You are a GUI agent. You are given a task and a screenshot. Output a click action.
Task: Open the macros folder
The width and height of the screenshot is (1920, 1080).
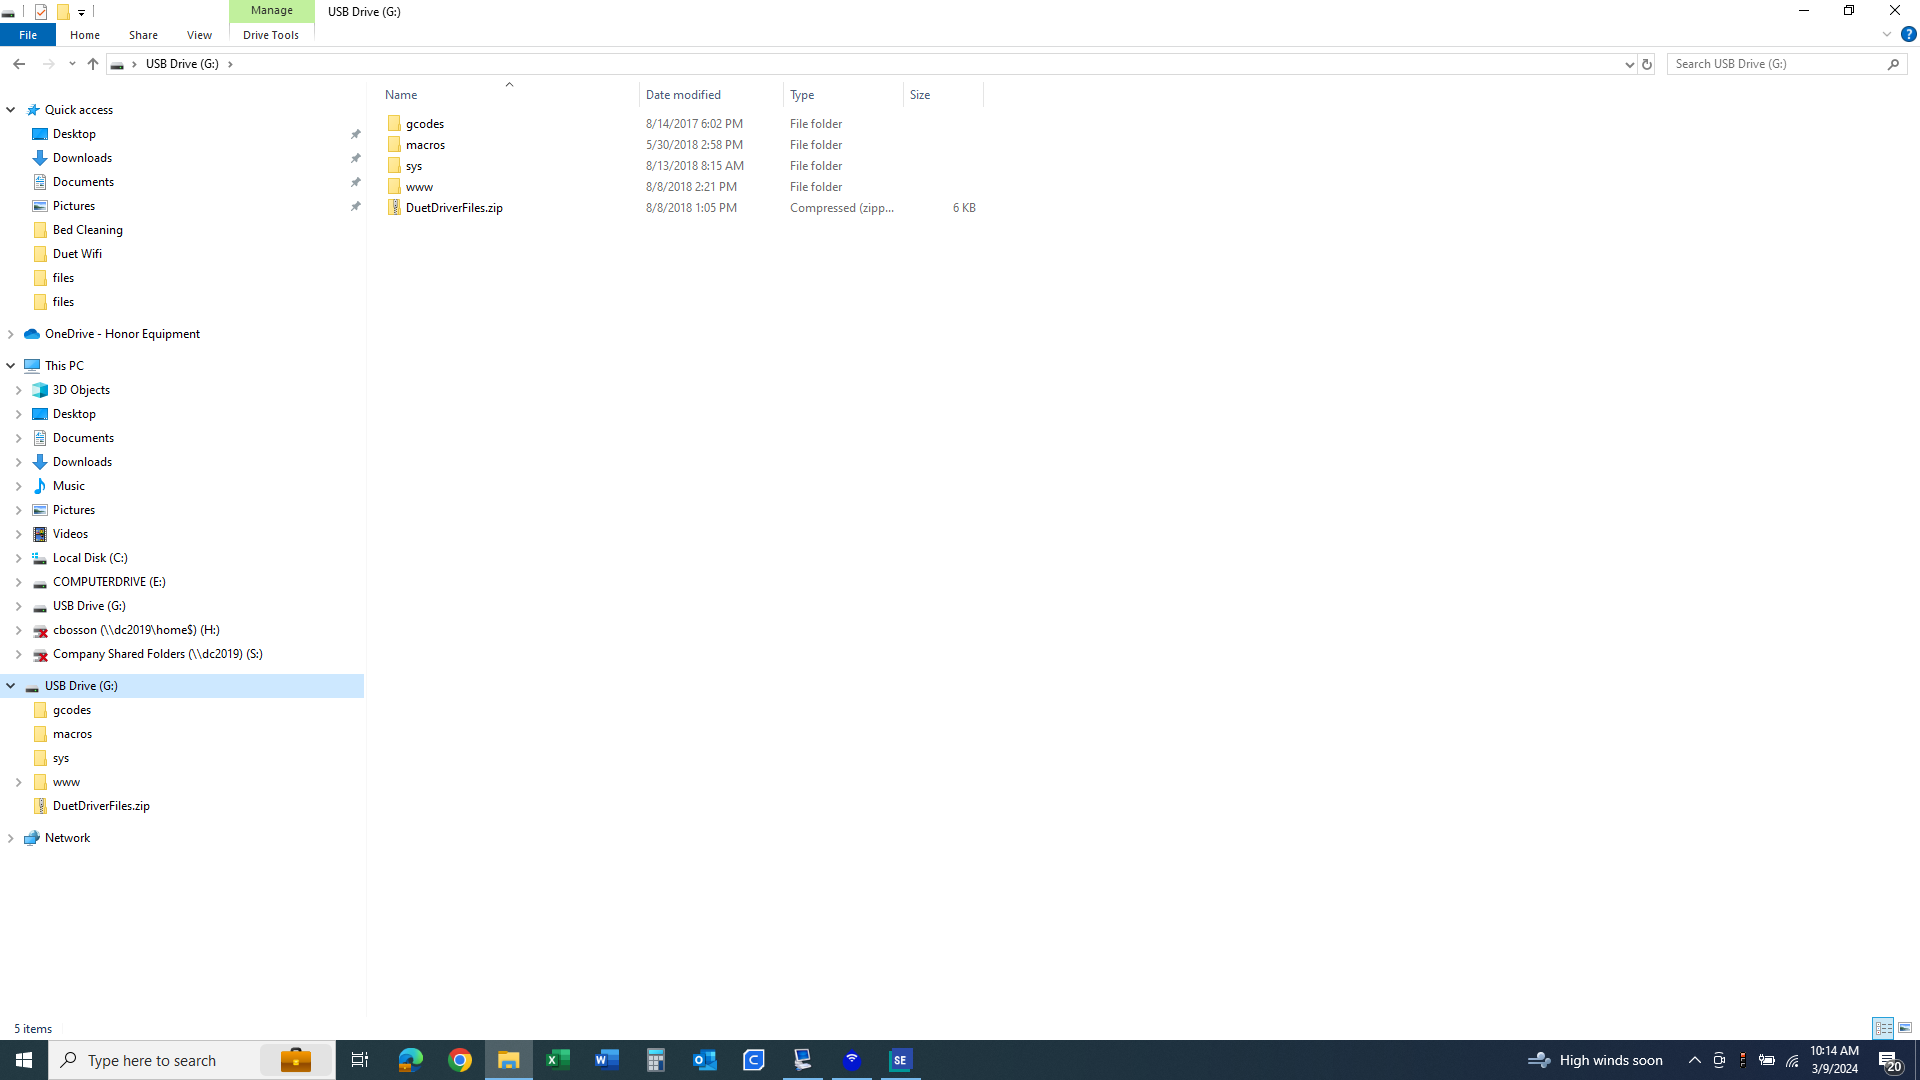pyautogui.click(x=425, y=144)
